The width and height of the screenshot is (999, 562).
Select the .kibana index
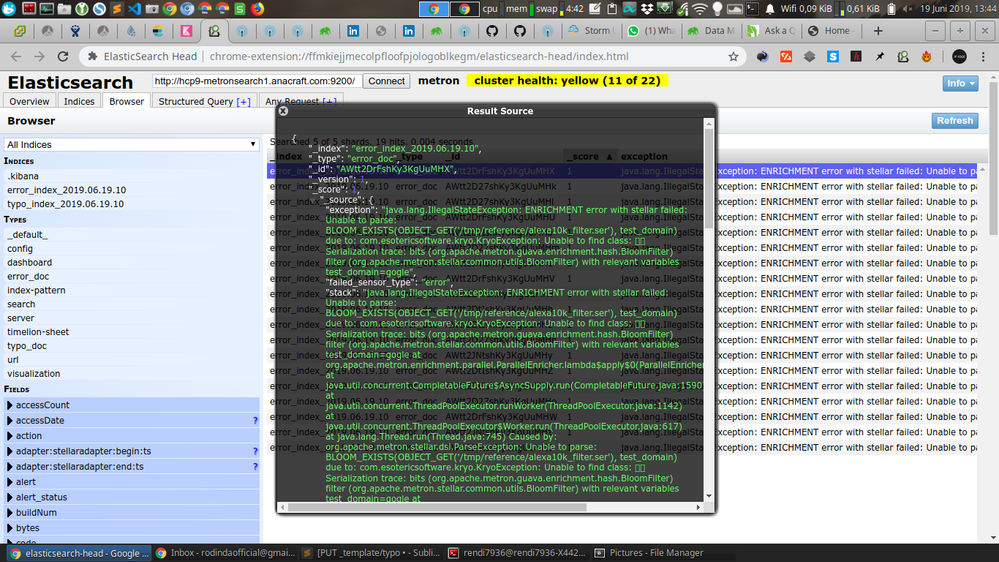(23, 176)
